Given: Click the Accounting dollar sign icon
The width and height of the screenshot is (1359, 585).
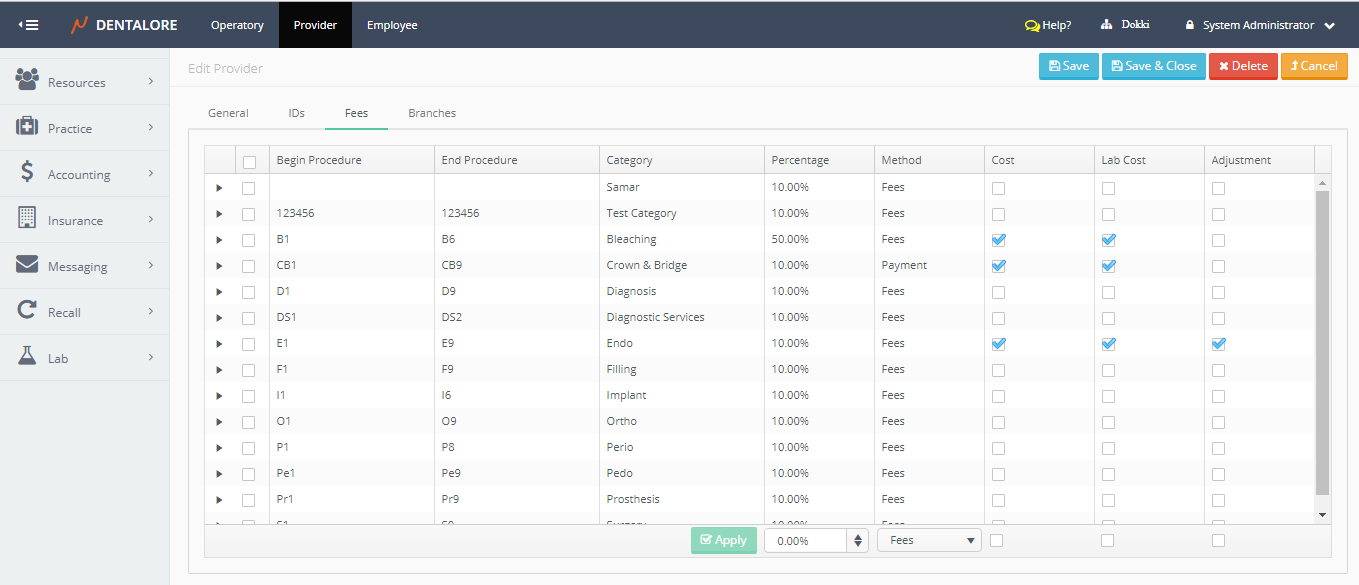Looking at the screenshot, I should 27,172.
